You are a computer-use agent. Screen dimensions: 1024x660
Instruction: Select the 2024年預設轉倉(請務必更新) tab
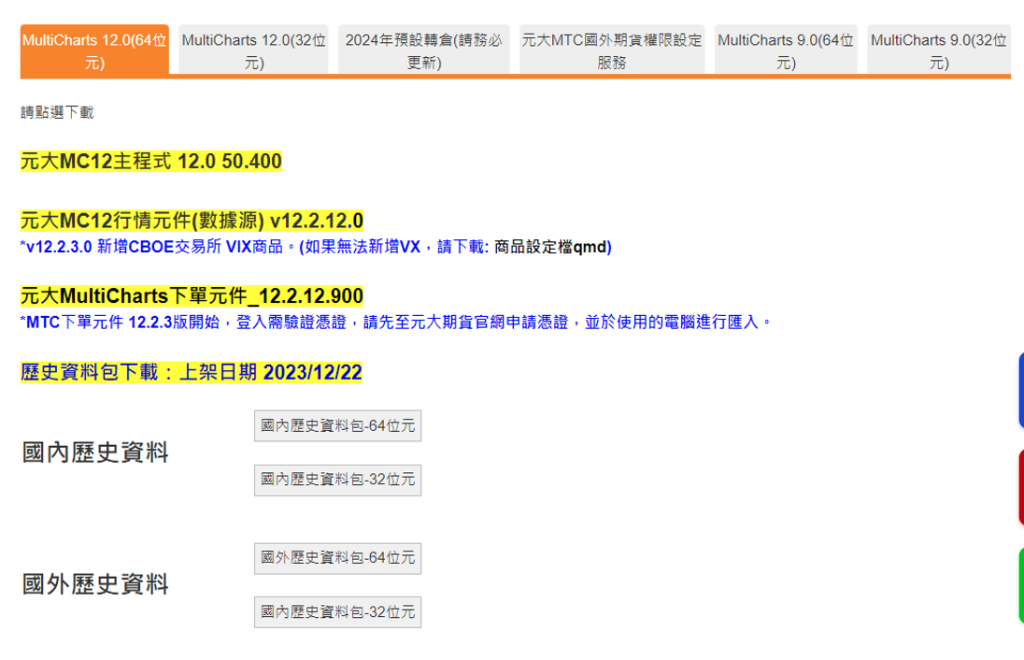pyautogui.click(x=424, y=51)
